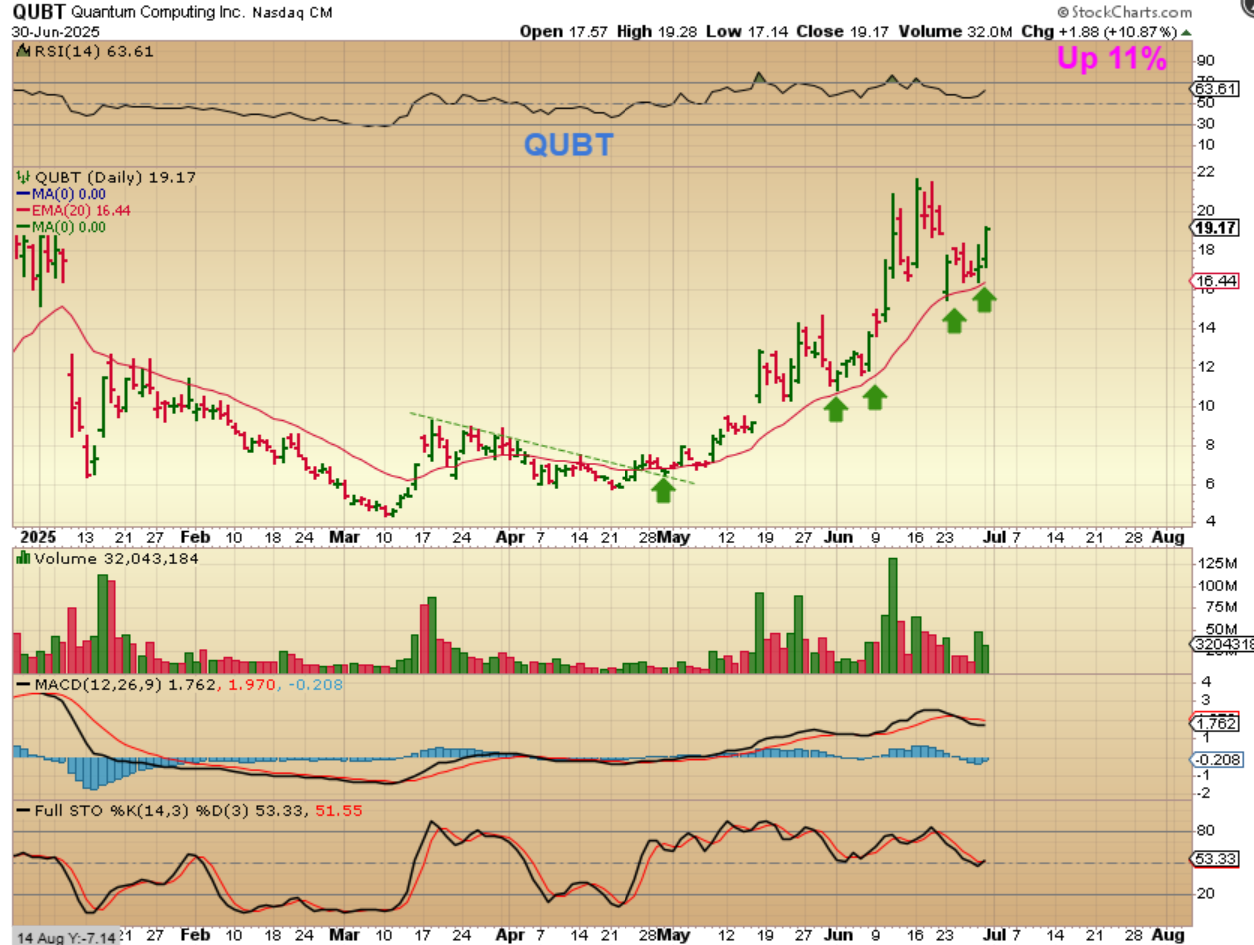Click the green arrow under the early June low
The width and height of the screenshot is (1254, 945).
point(836,407)
